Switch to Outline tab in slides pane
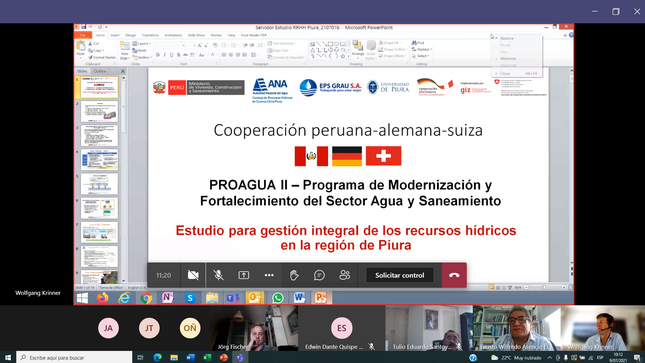The image size is (645, 363). tap(100, 71)
